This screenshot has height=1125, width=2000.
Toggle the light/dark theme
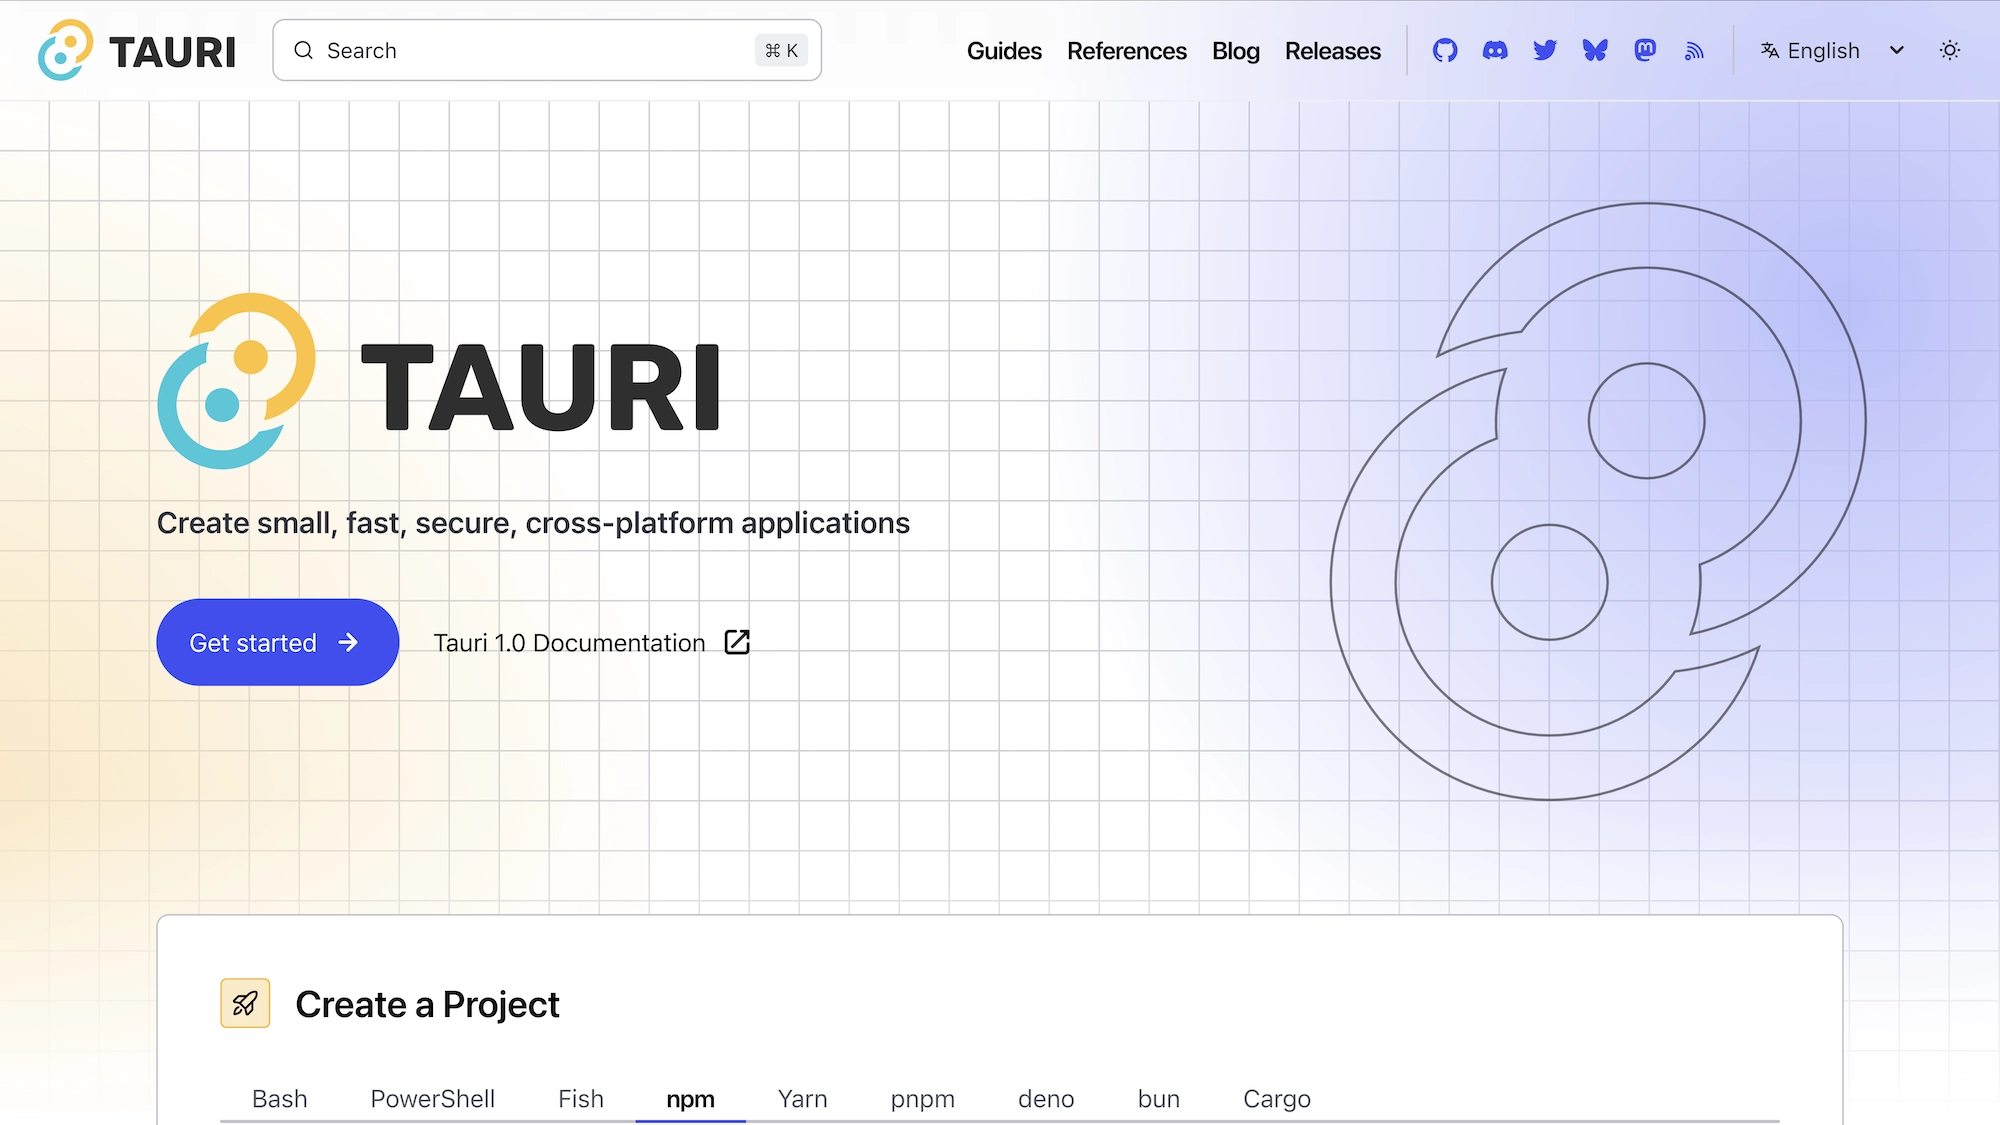pos(1950,49)
